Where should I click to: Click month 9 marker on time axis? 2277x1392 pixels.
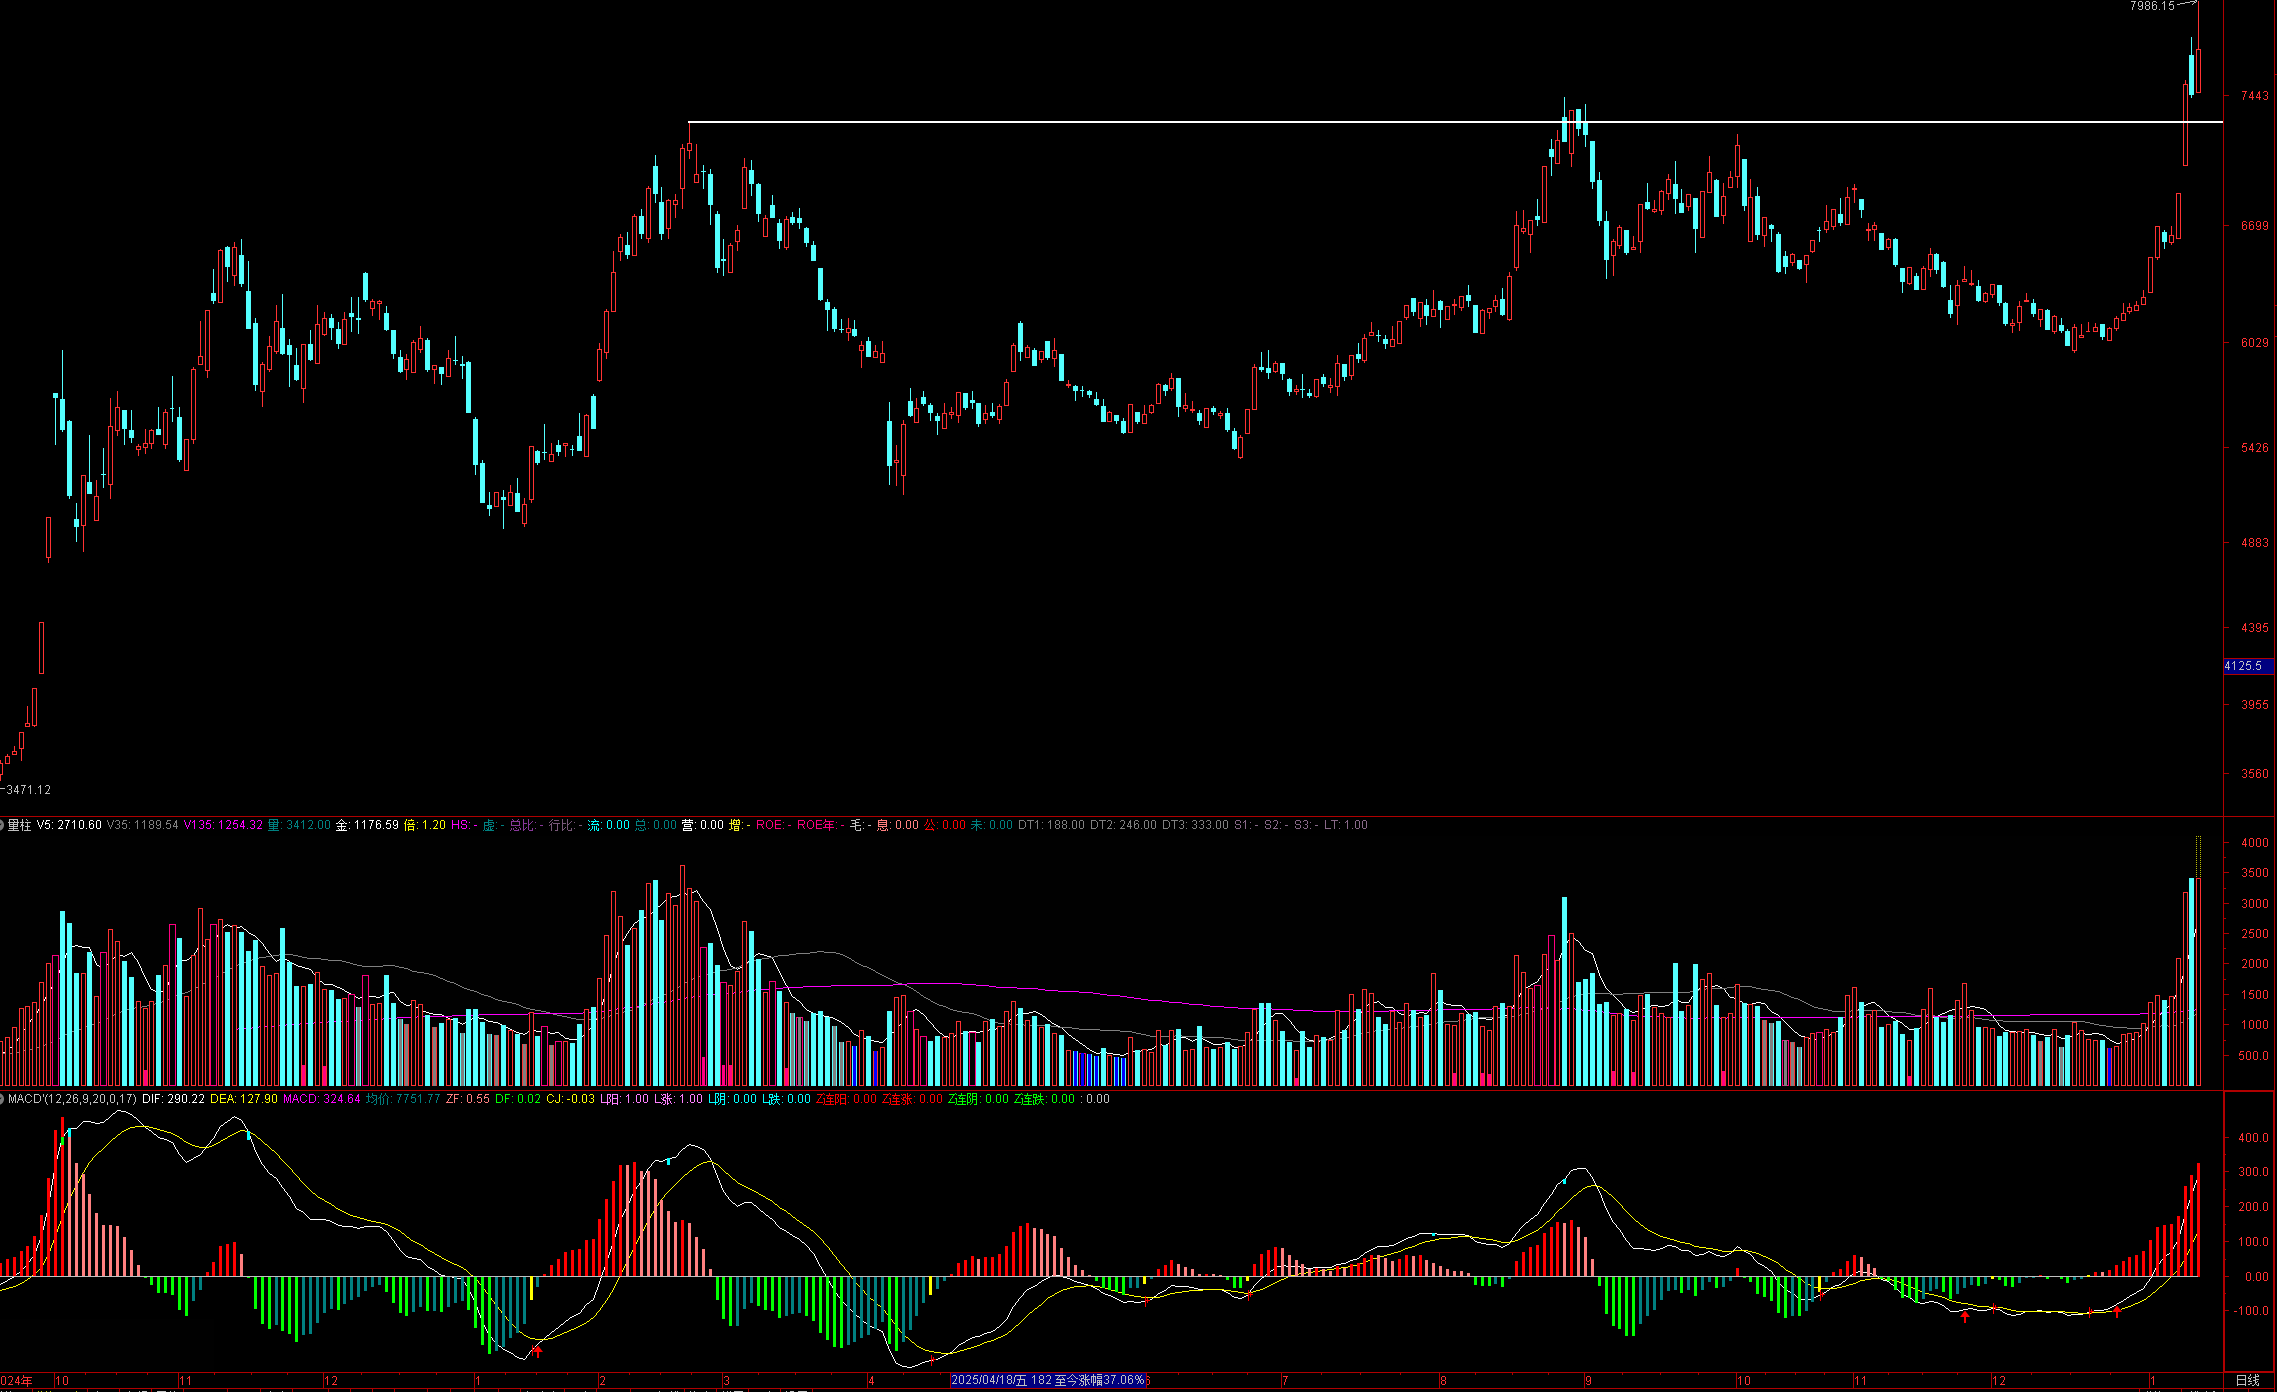tap(1588, 1381)
